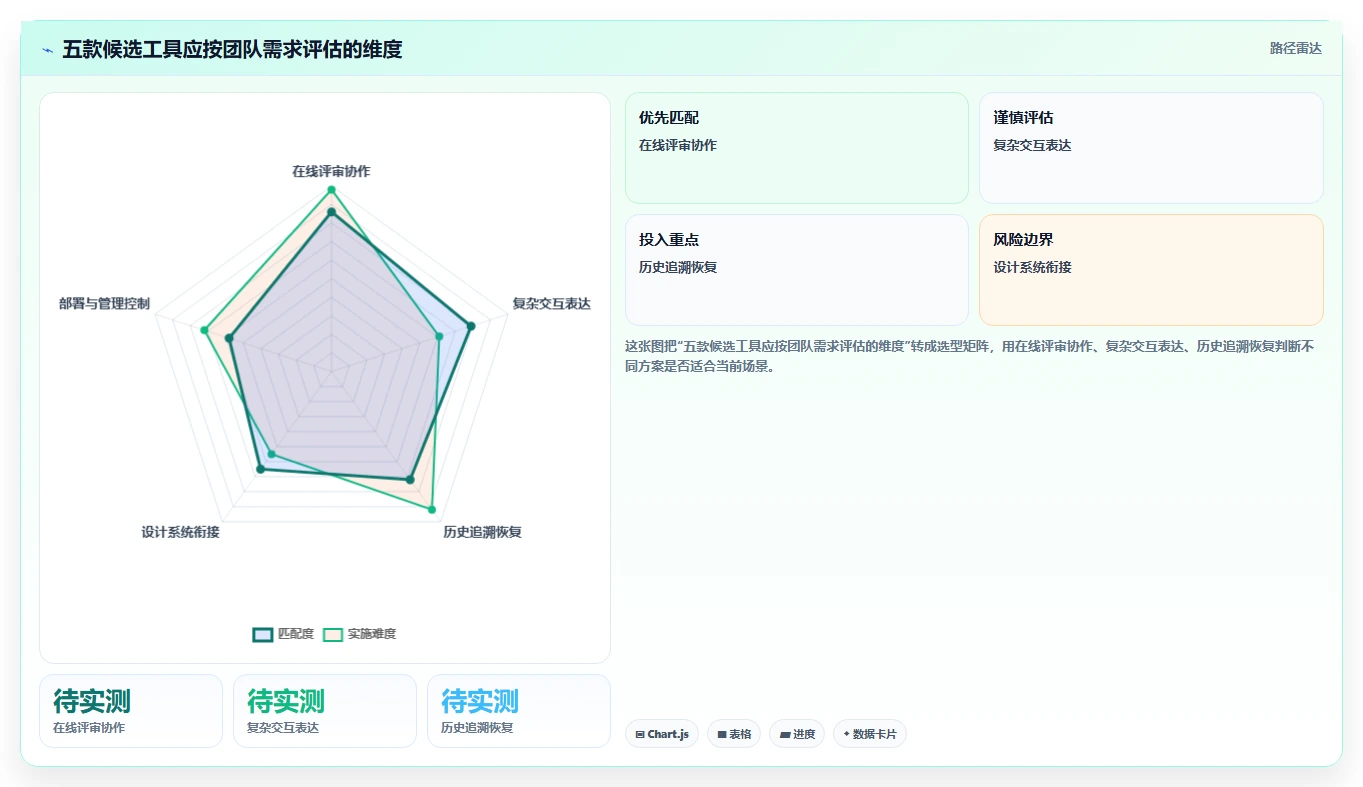Click the 匹配度 data point at 复杂交互表达
The width and height of the screenshot is (1363, 787).
pyautogui.click(x=471, y=325)
